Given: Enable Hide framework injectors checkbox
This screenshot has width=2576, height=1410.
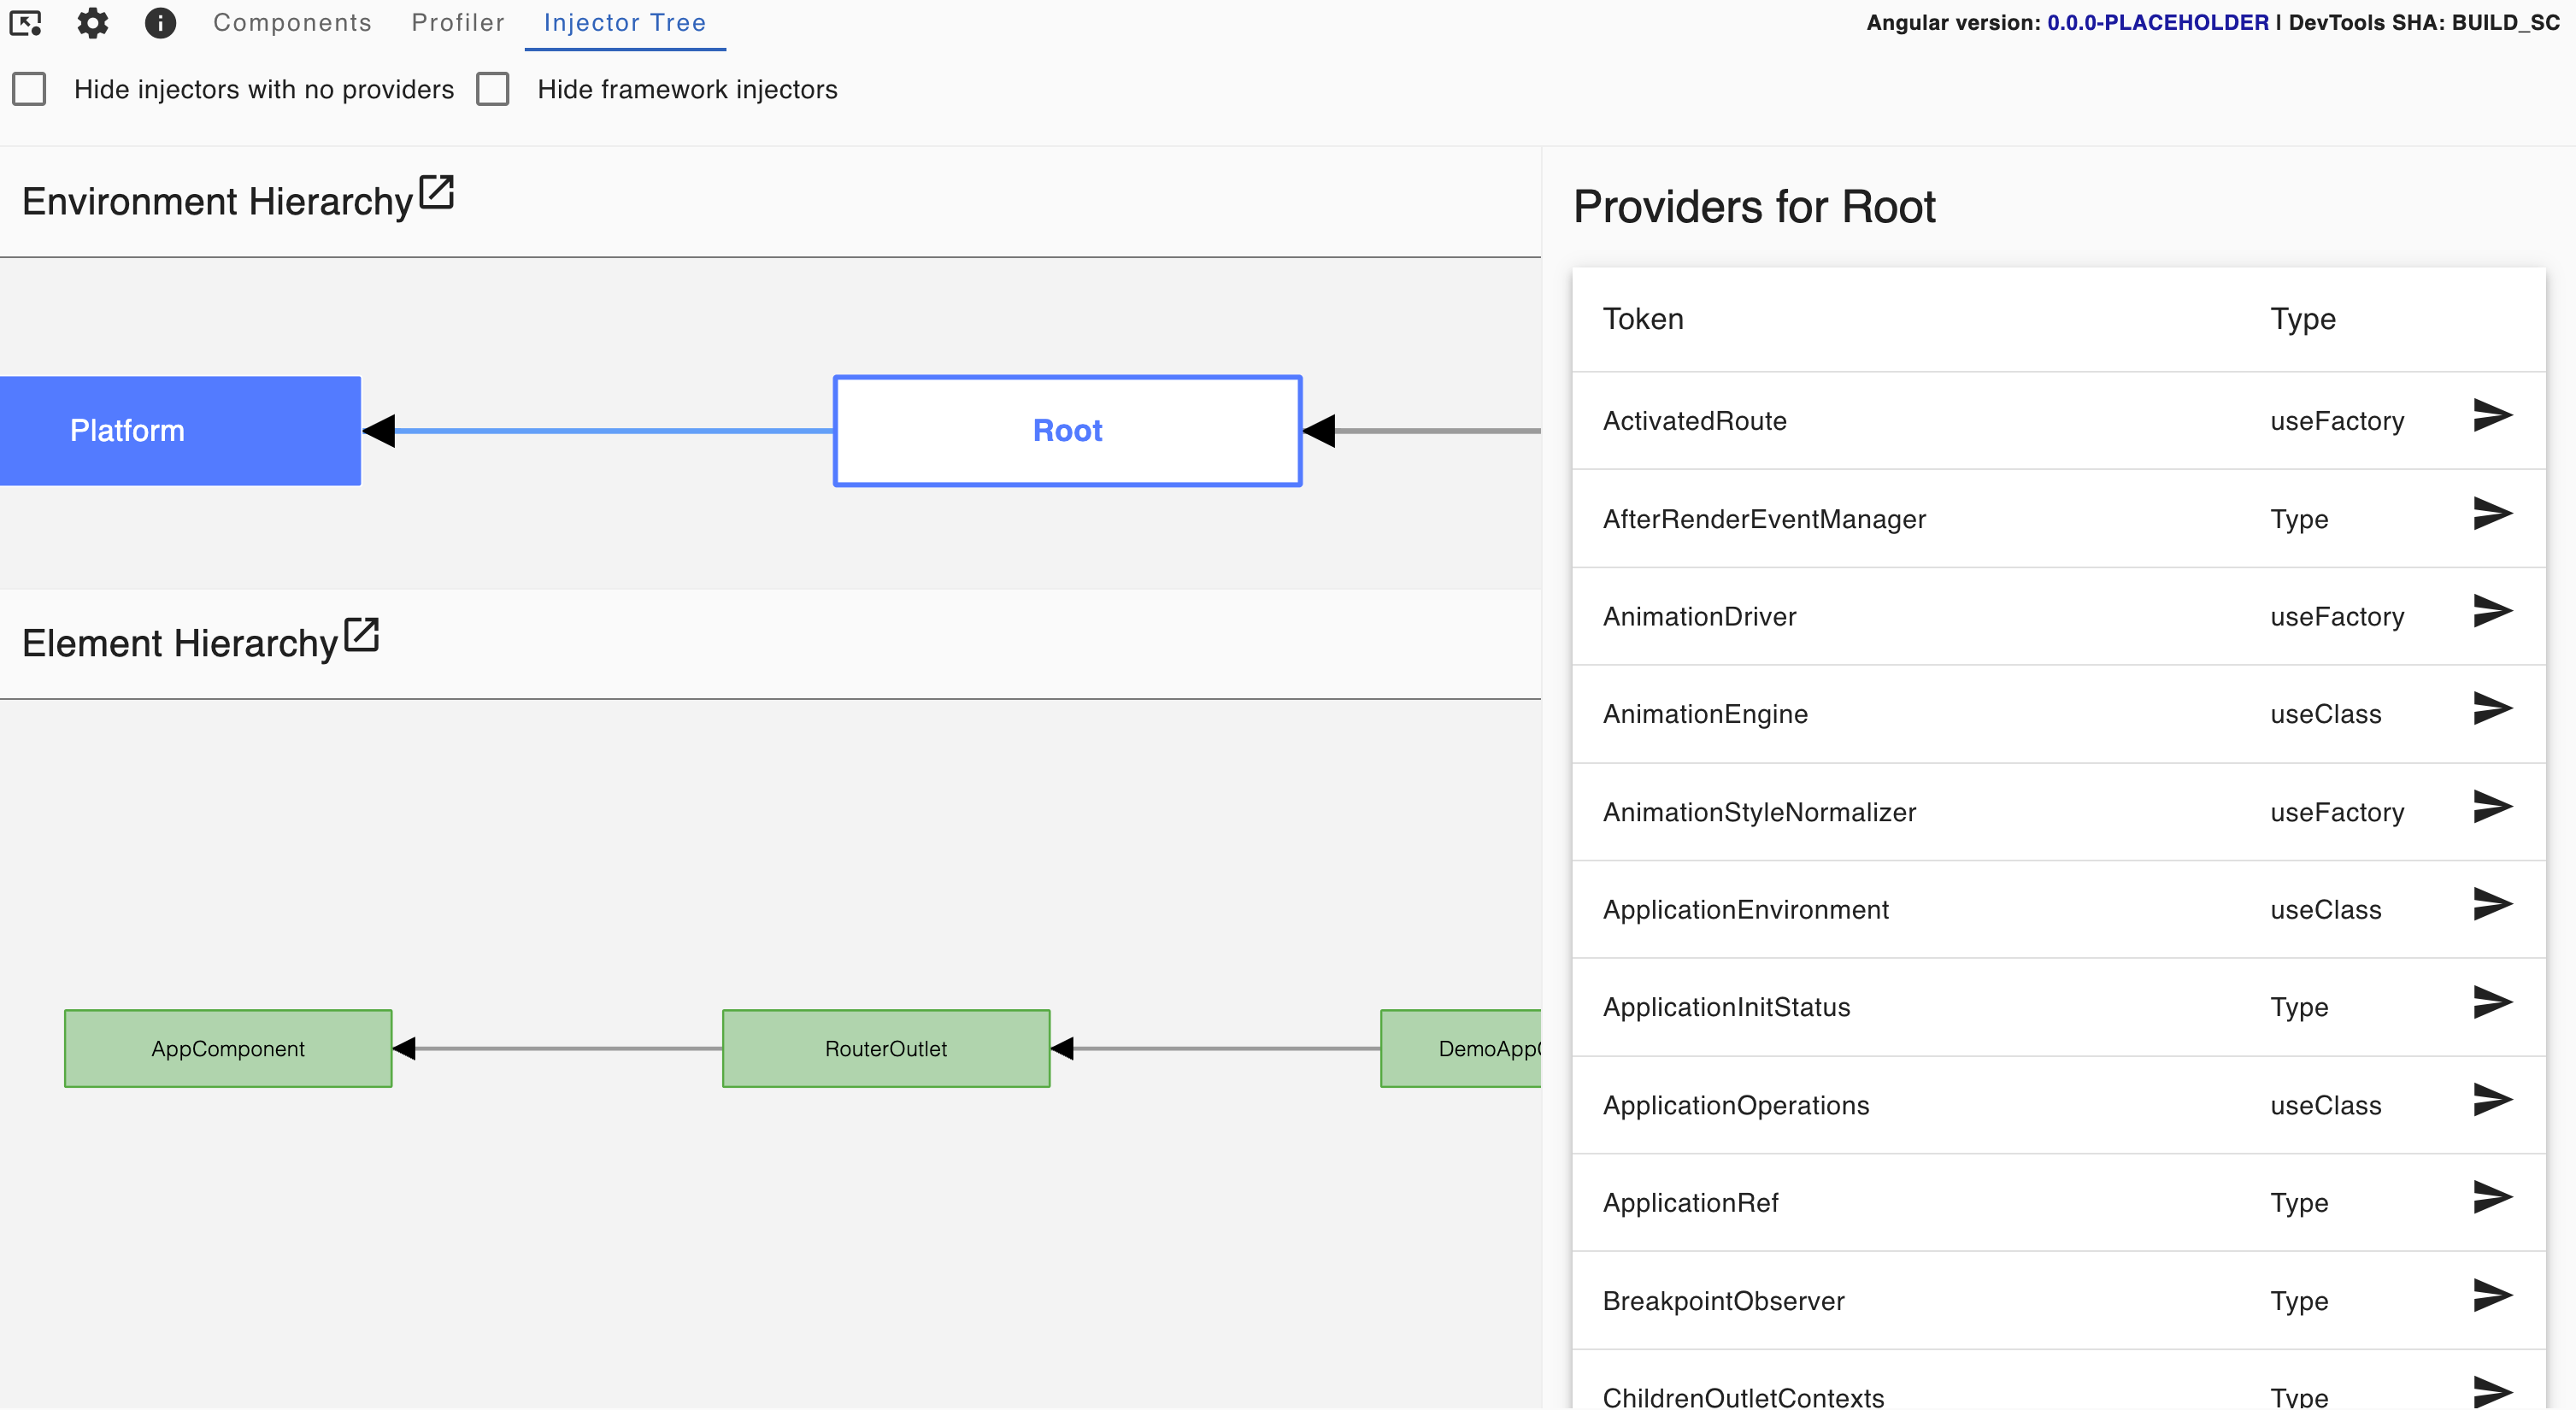Looking at the screenshot, I should (495, 91).
